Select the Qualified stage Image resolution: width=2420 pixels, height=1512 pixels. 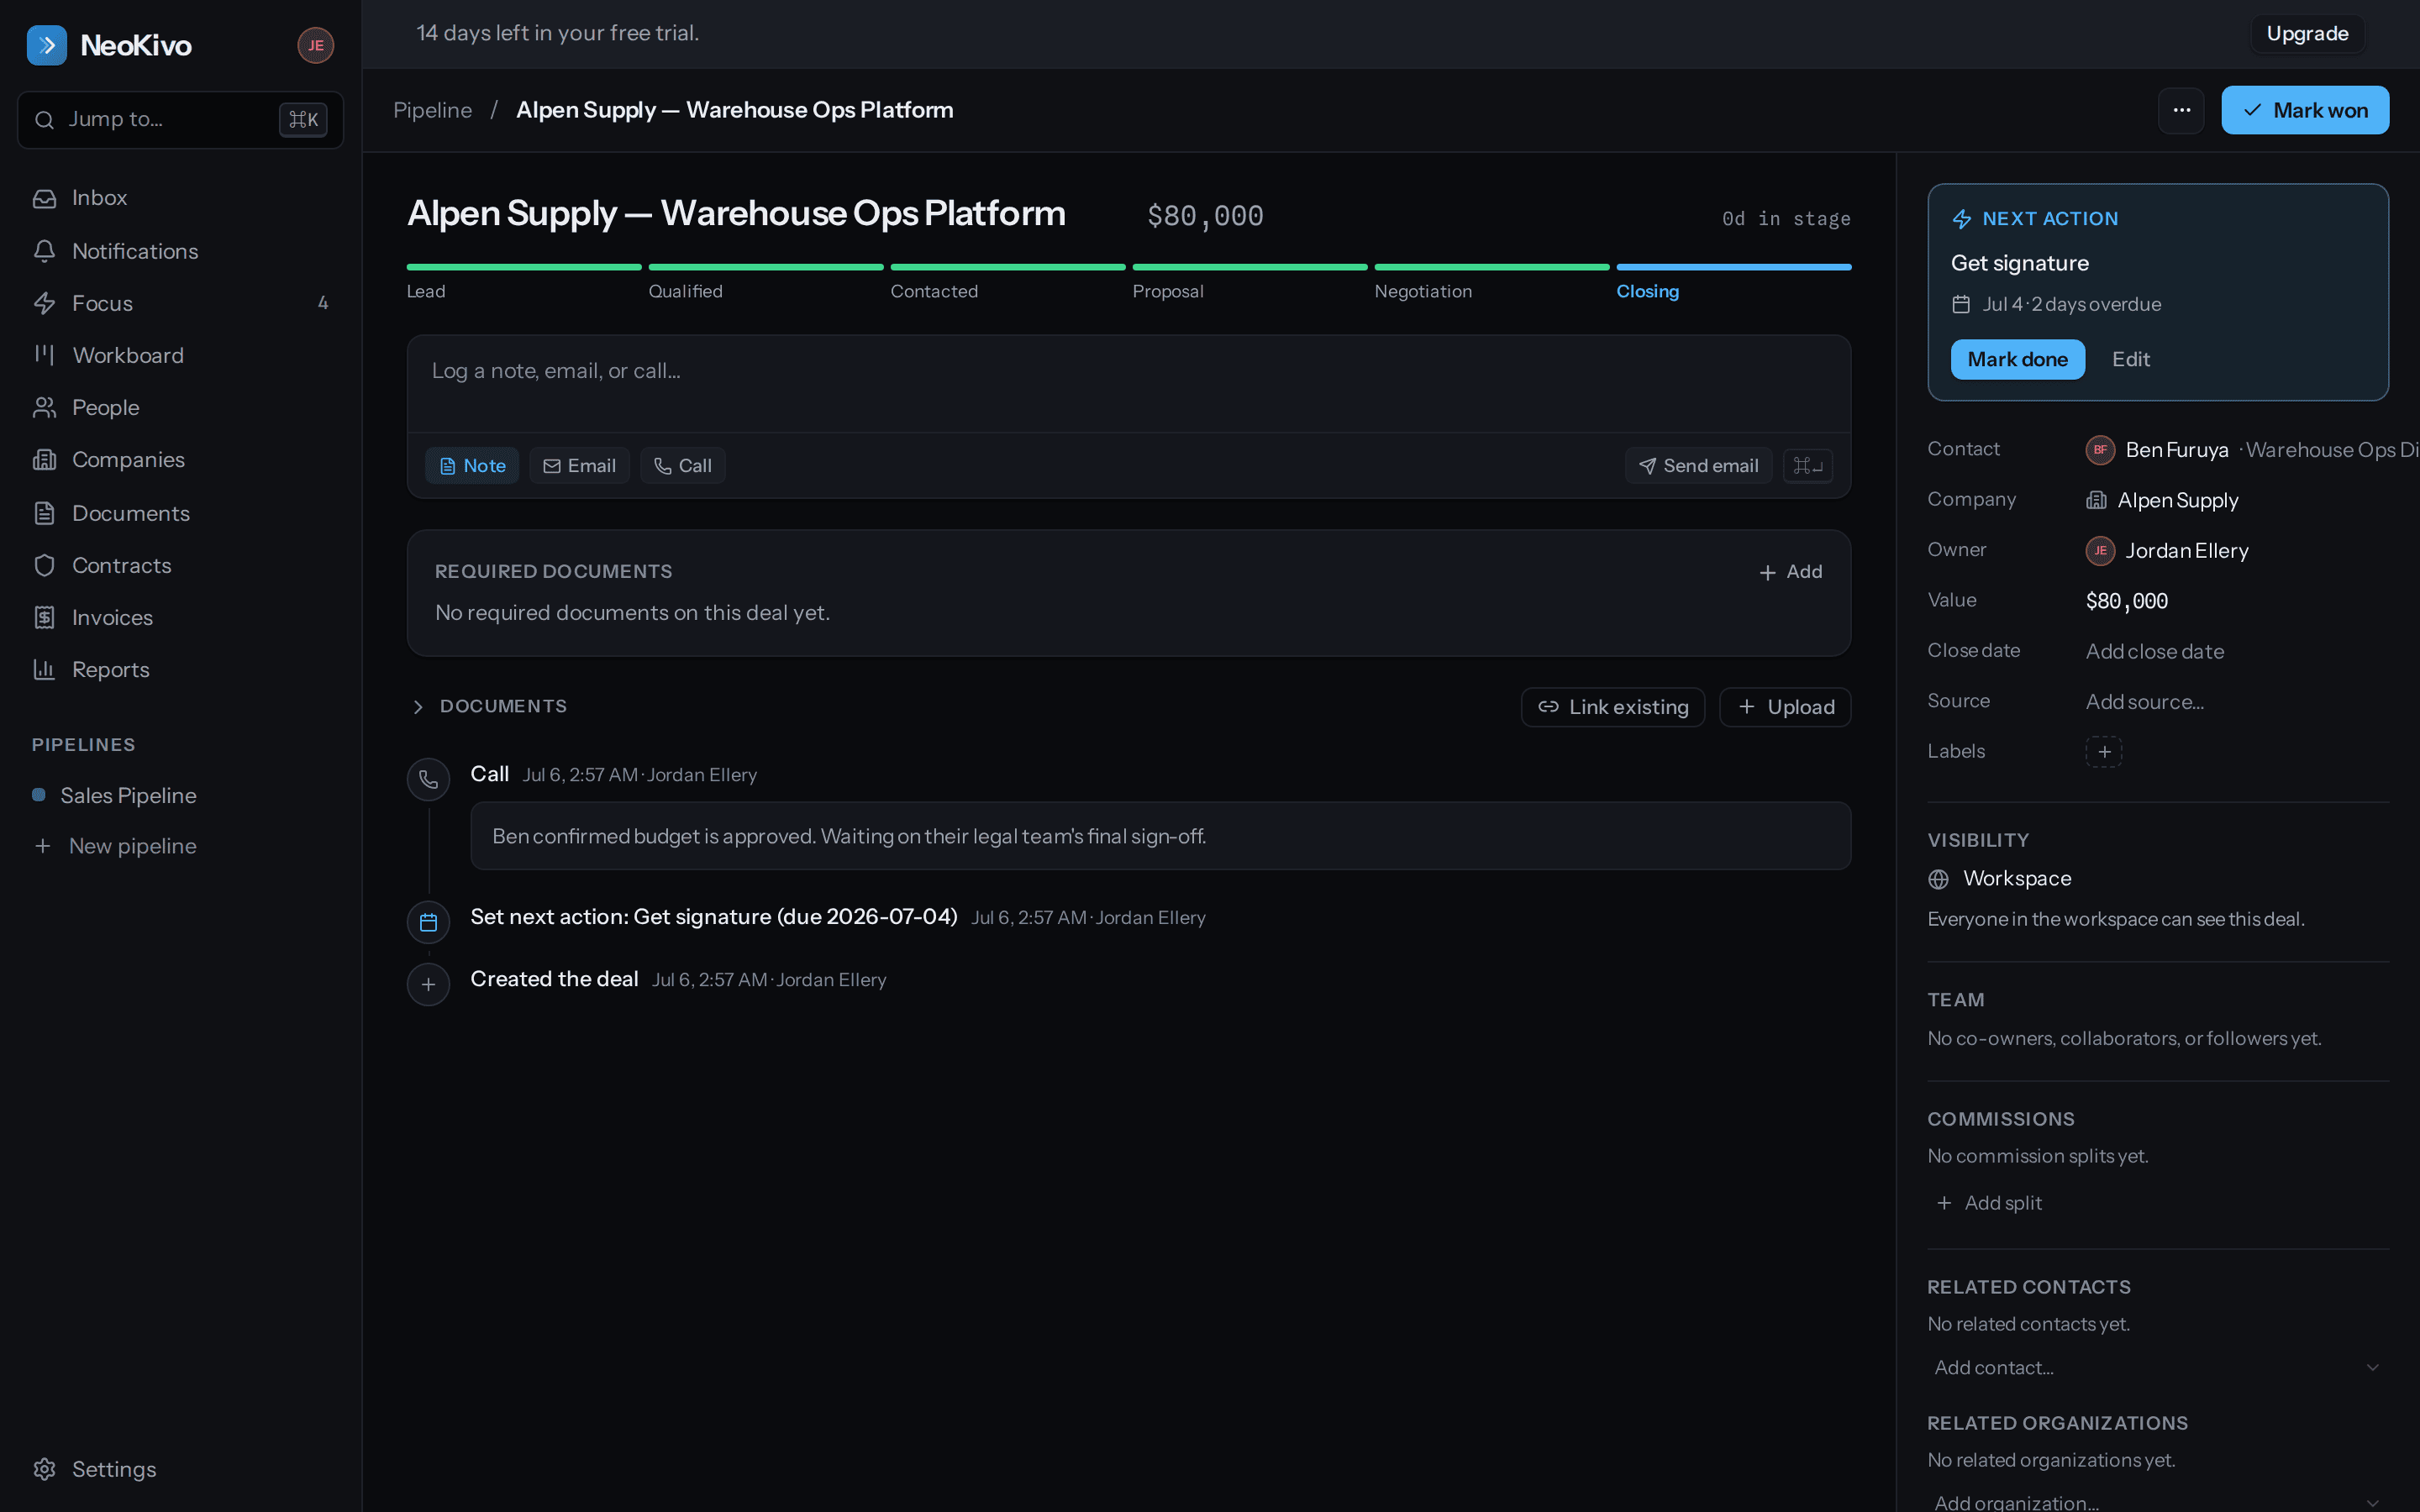765,282
